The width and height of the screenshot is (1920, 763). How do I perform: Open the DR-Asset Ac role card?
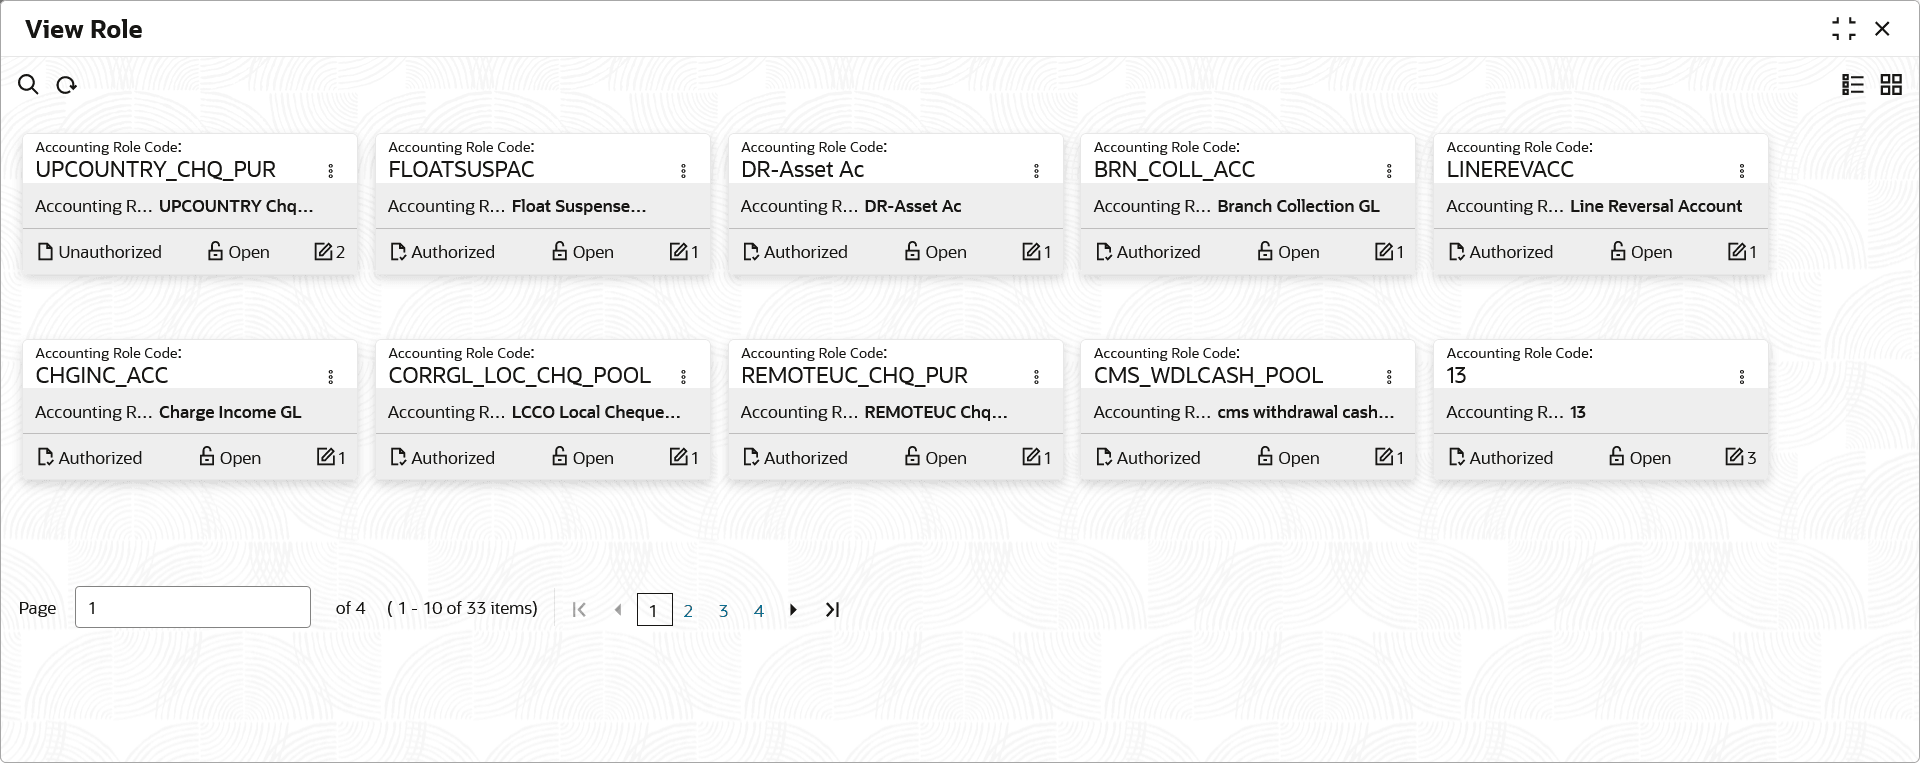point(802,170)
